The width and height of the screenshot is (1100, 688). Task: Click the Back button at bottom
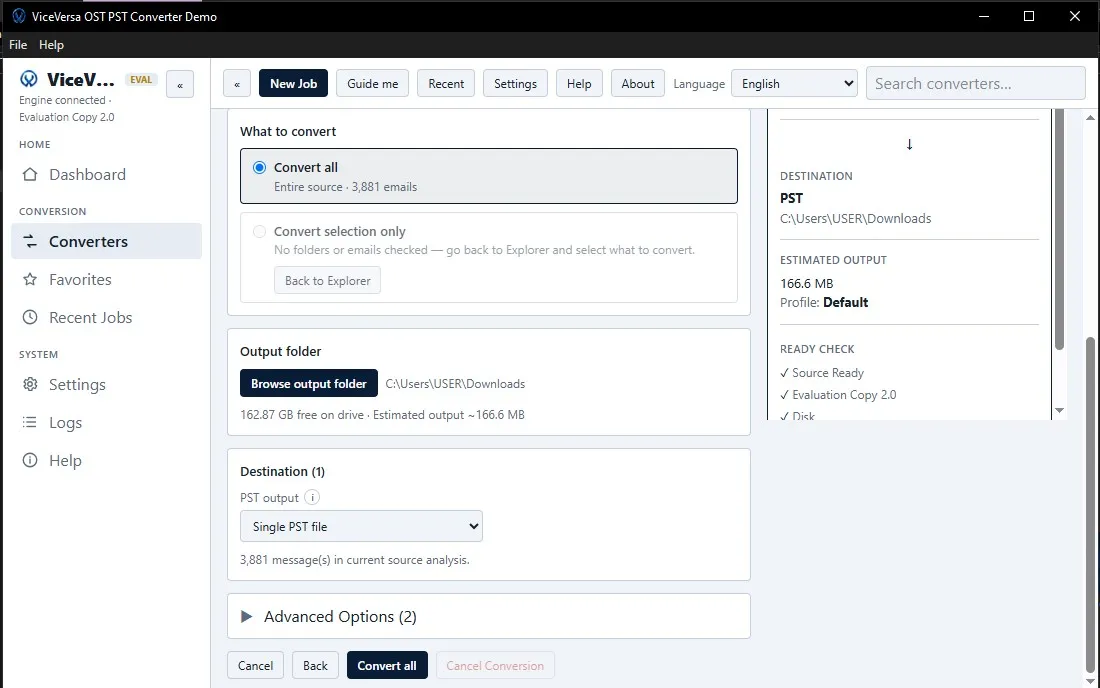coord(315,666)
